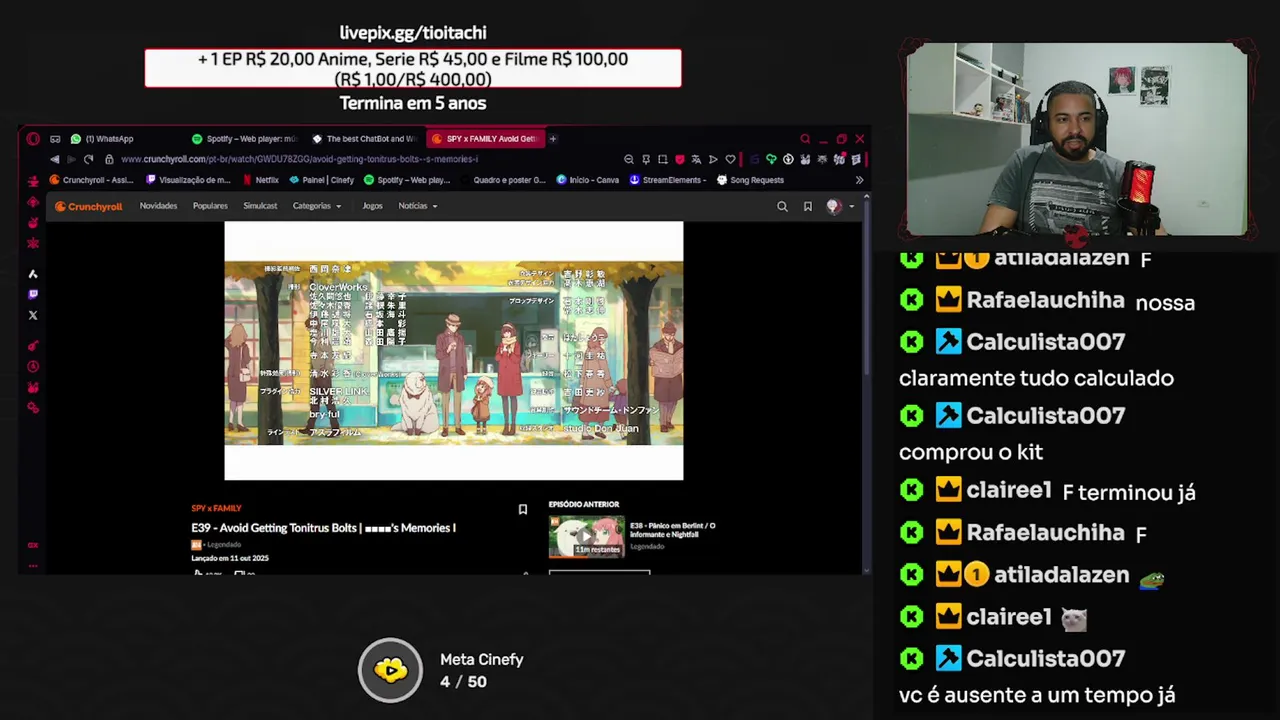Screen dimensions: 1280x720
Task: Add episode E39 to watchlist bookmark
Action: pos(522,509)
